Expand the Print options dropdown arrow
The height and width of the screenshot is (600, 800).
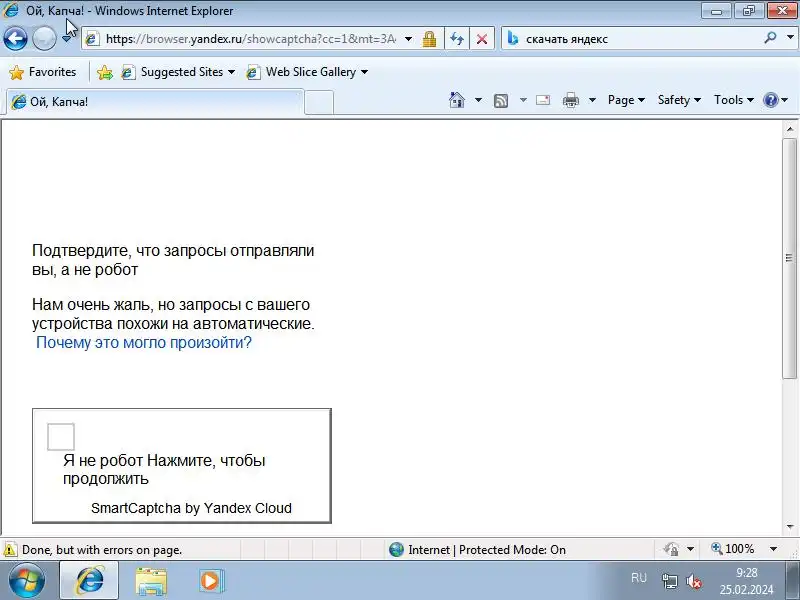tap(592, 100)
